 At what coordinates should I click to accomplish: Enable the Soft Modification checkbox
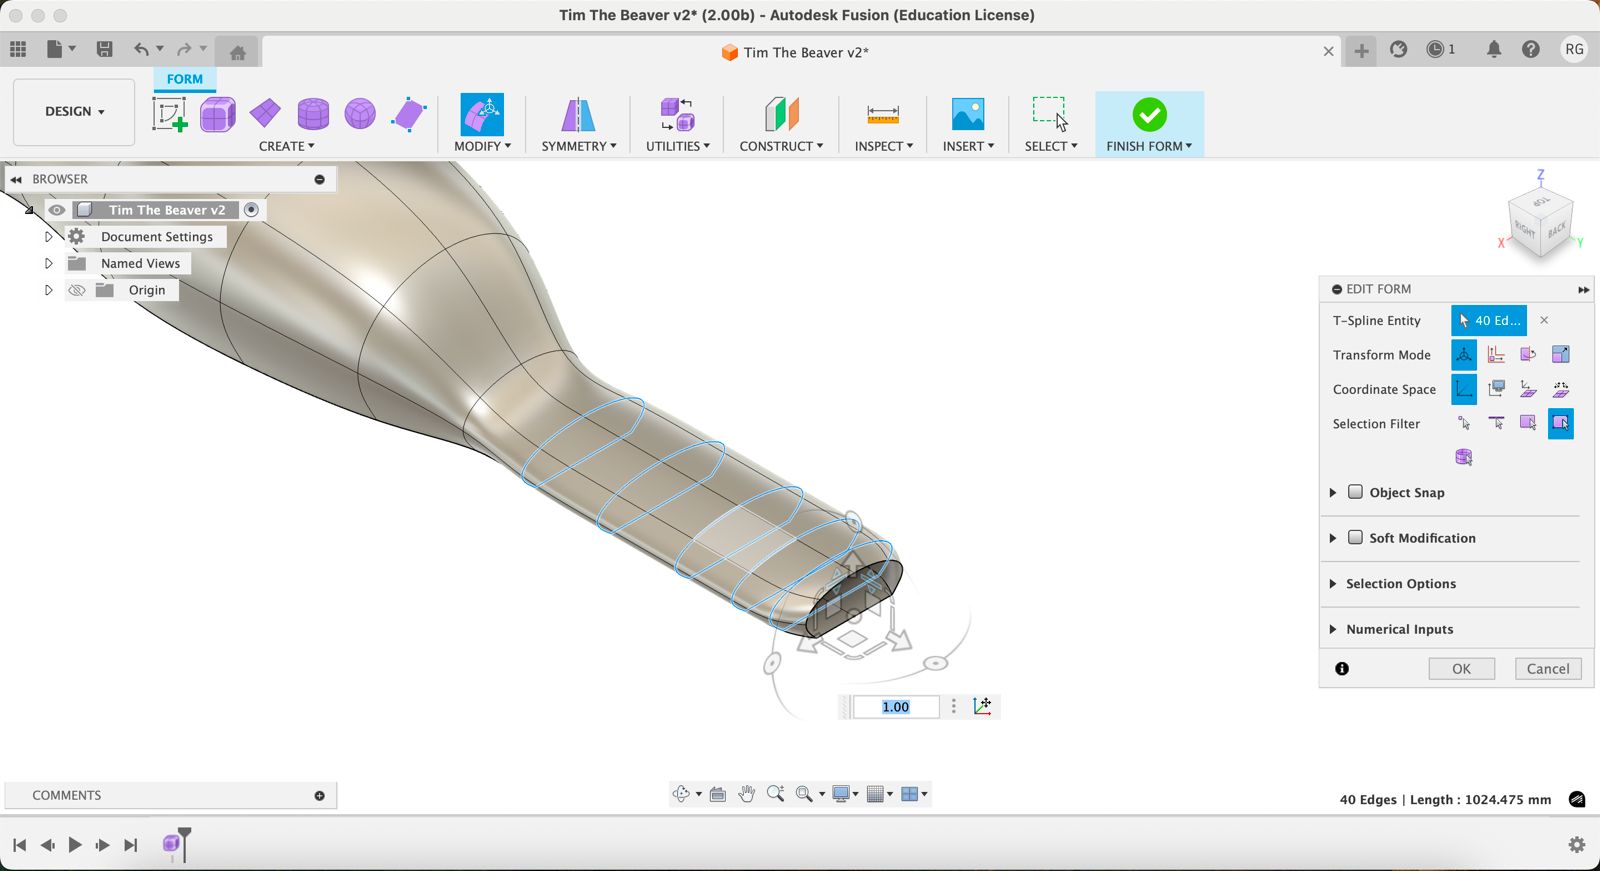pyautogui.click(x=1355, y=538)
